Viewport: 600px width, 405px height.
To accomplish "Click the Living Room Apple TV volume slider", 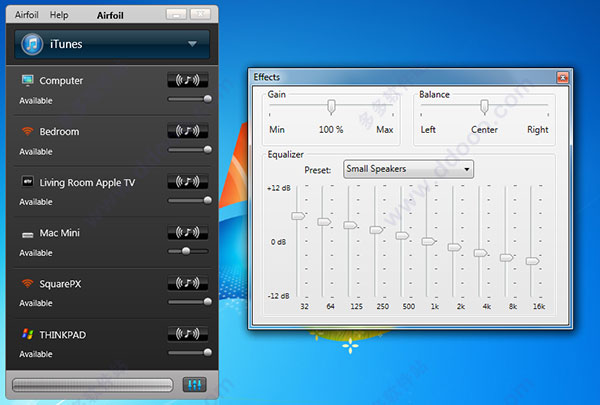I will click(x=189, y=200).
